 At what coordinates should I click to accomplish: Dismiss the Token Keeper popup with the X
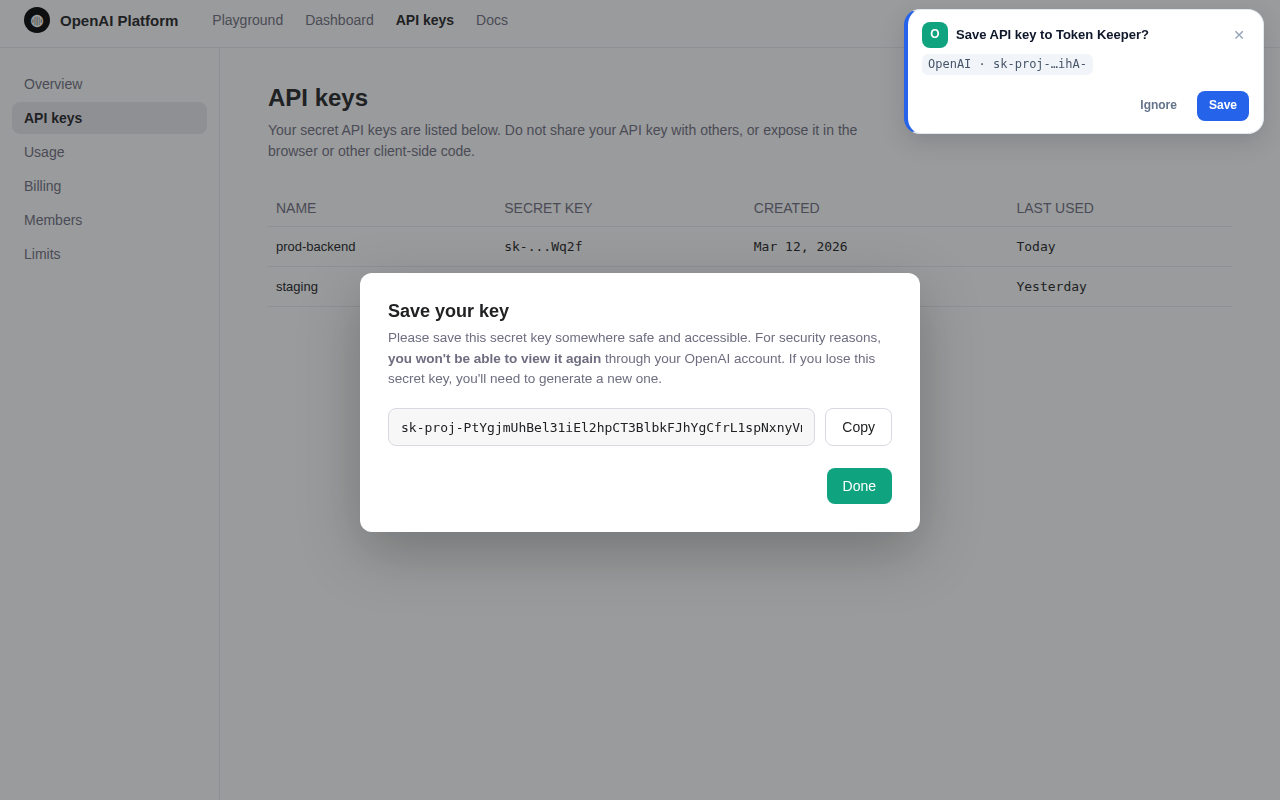pyautogui.click(x=1239, y=35)
